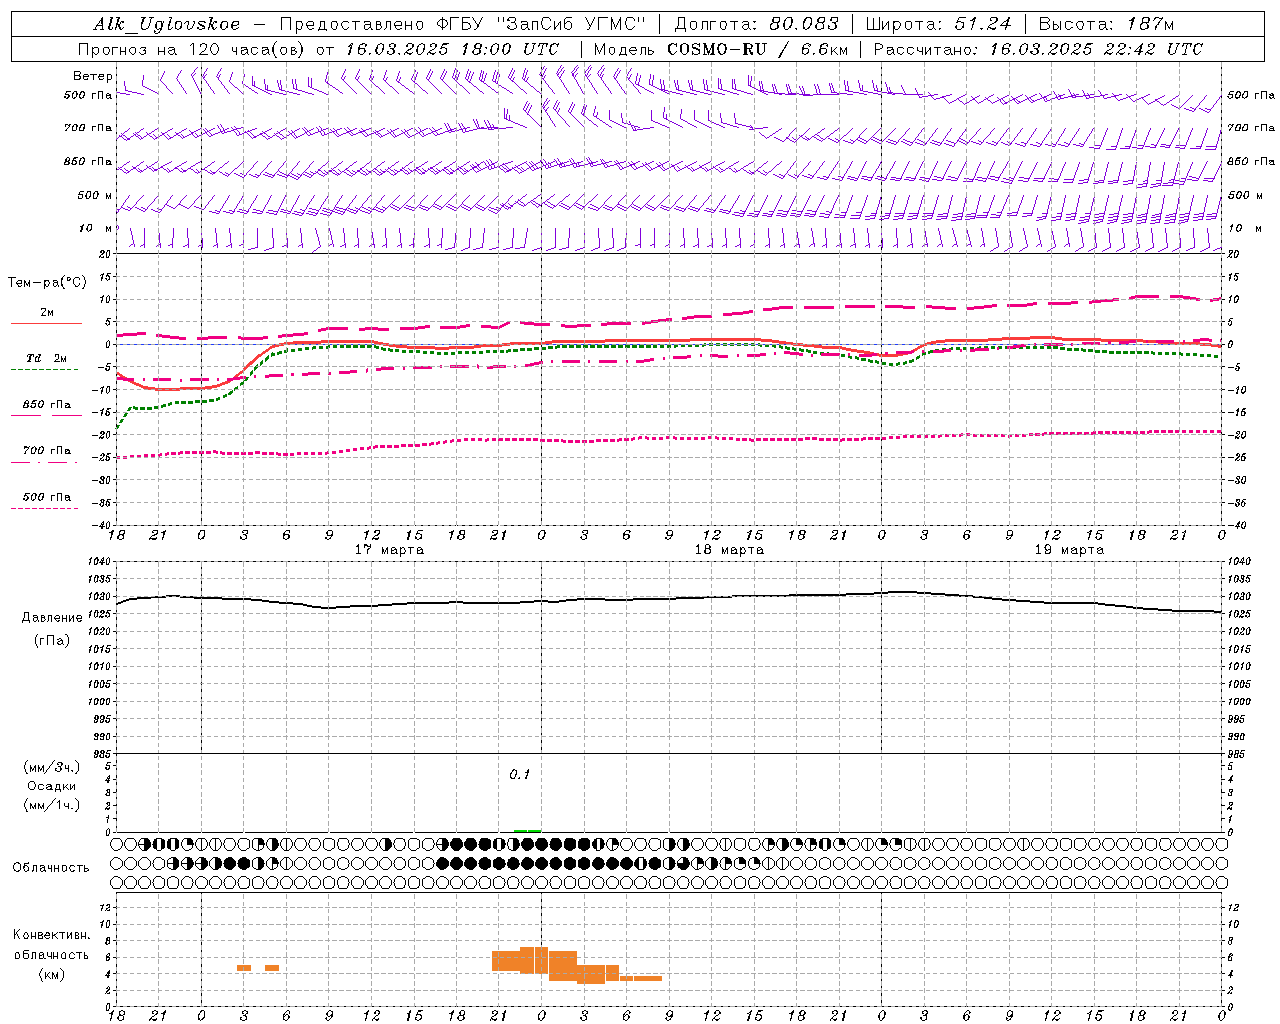Click the 'Давление' pressure panel label

(52, 618)
